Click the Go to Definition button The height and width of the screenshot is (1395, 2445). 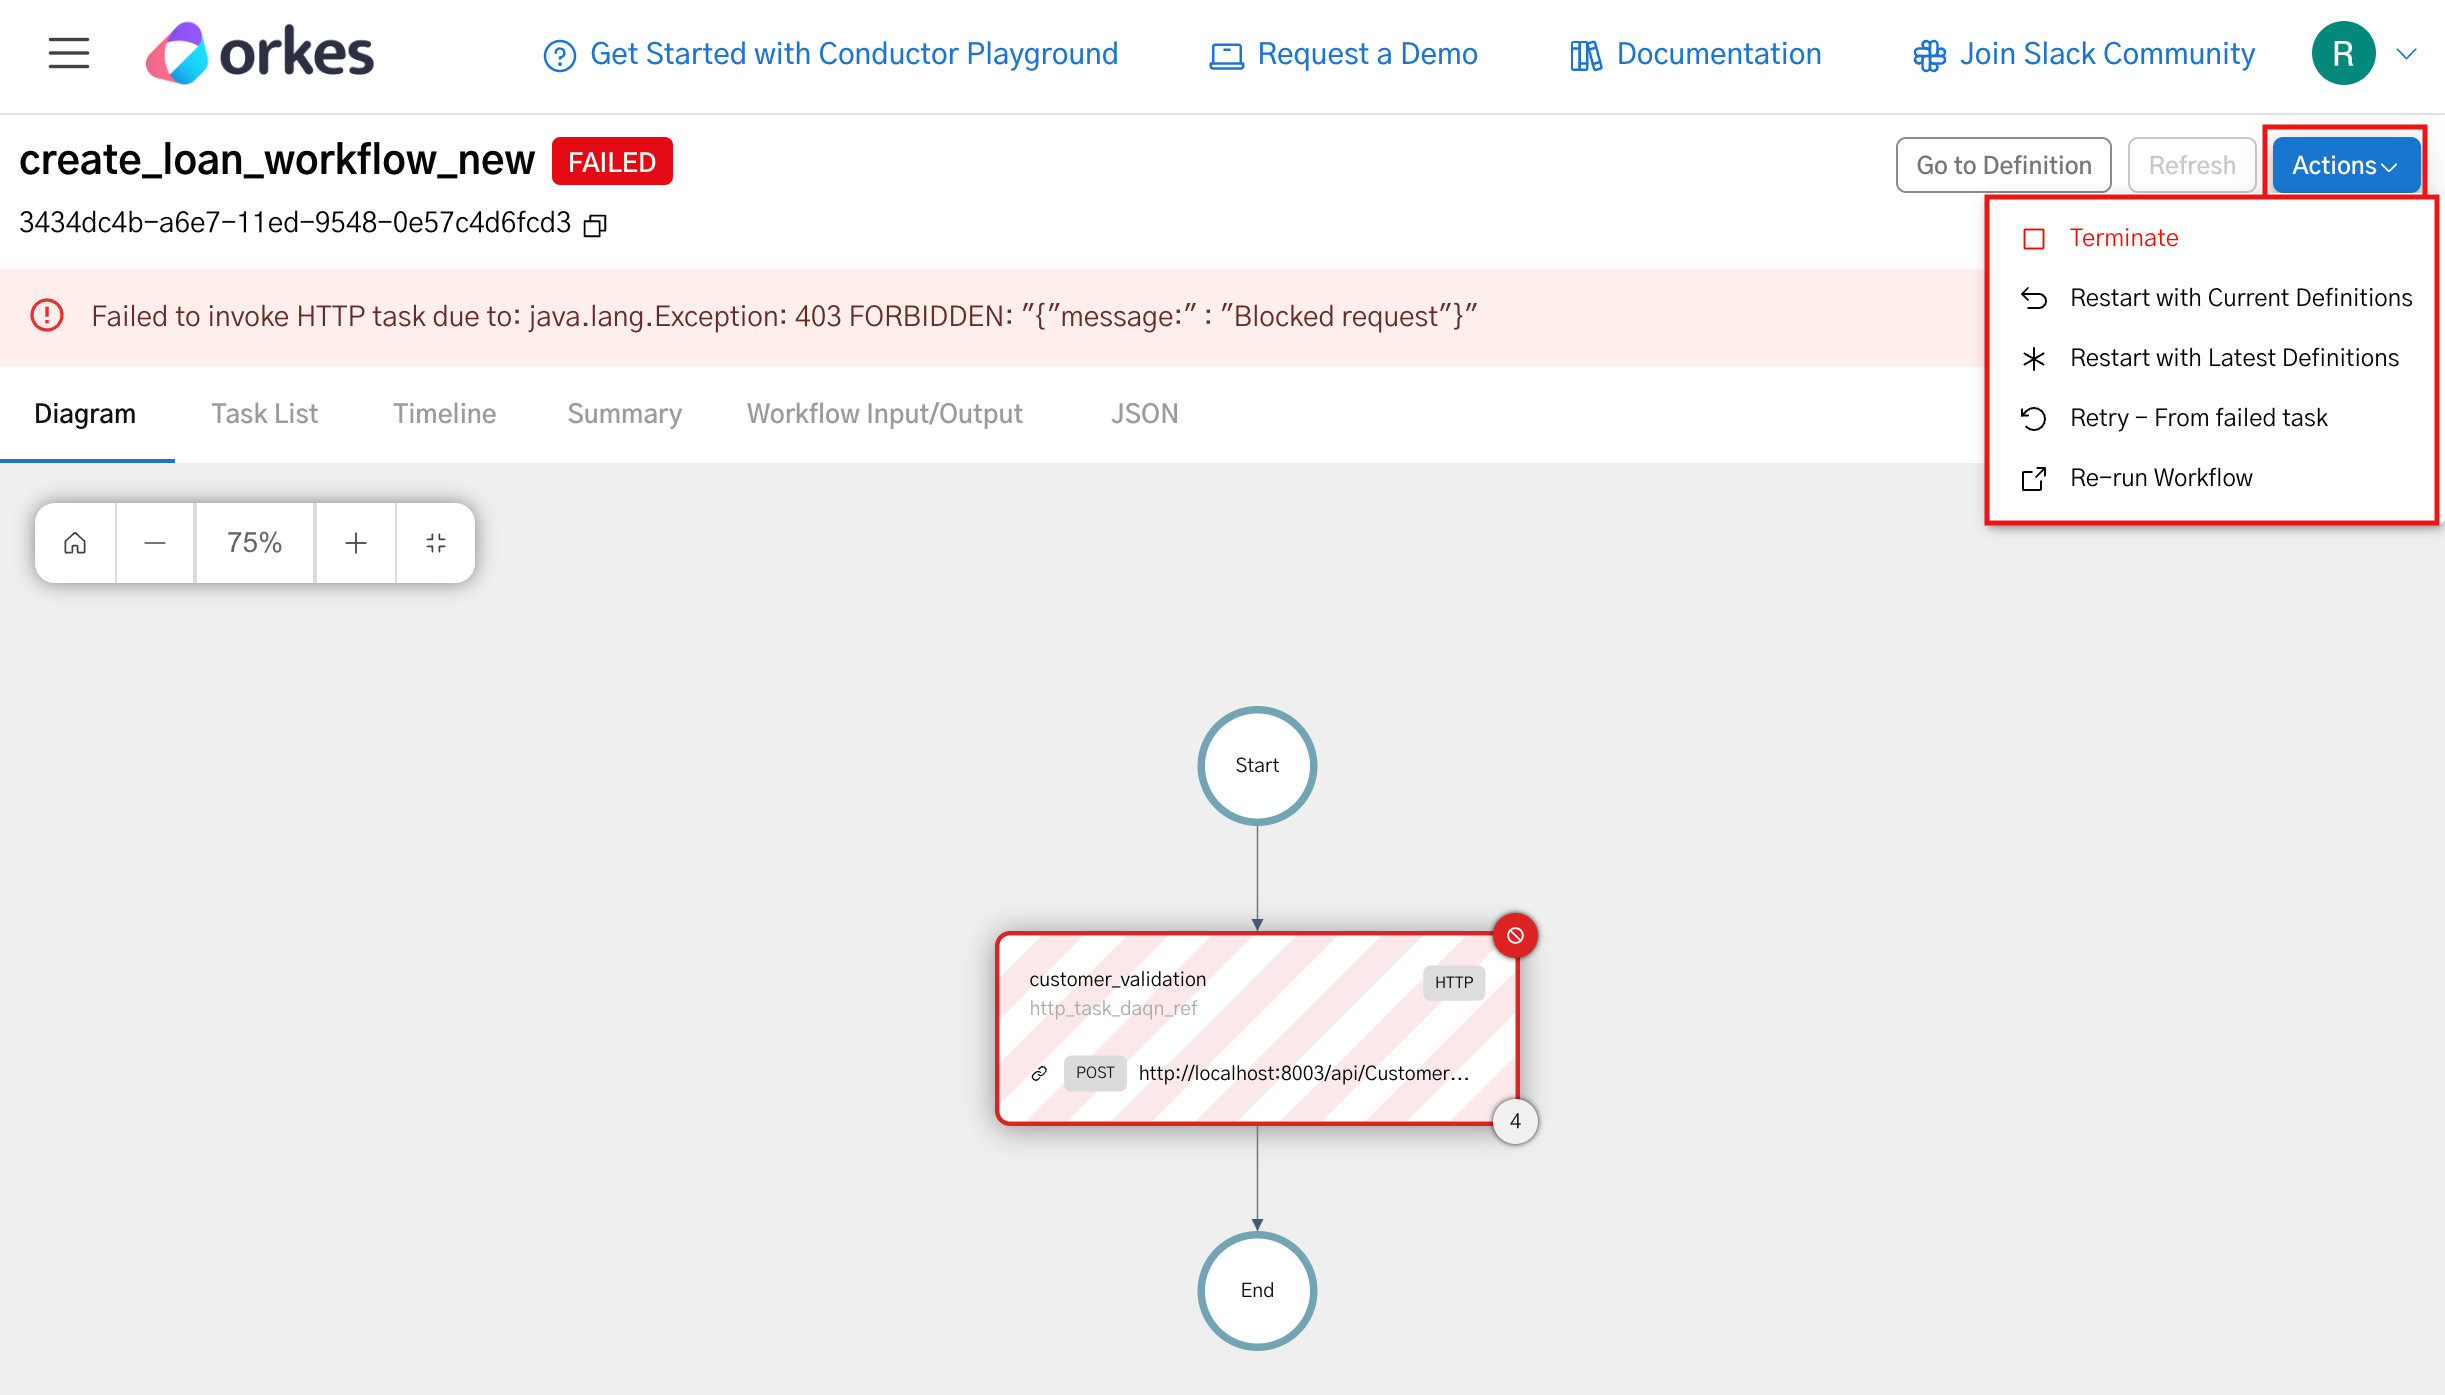(x=2003, y=164)
